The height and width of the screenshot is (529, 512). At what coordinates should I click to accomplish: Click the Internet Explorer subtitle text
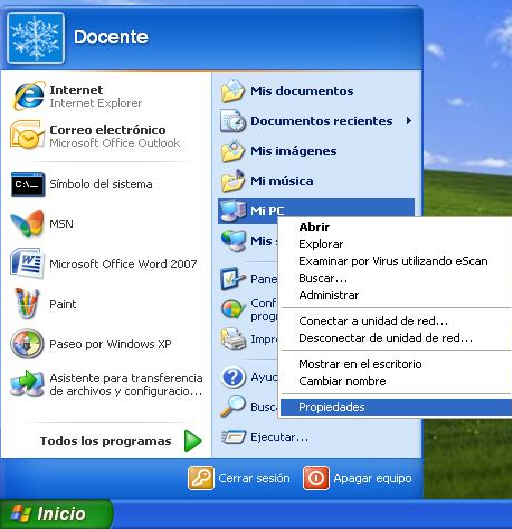click(x=96, y=103)
